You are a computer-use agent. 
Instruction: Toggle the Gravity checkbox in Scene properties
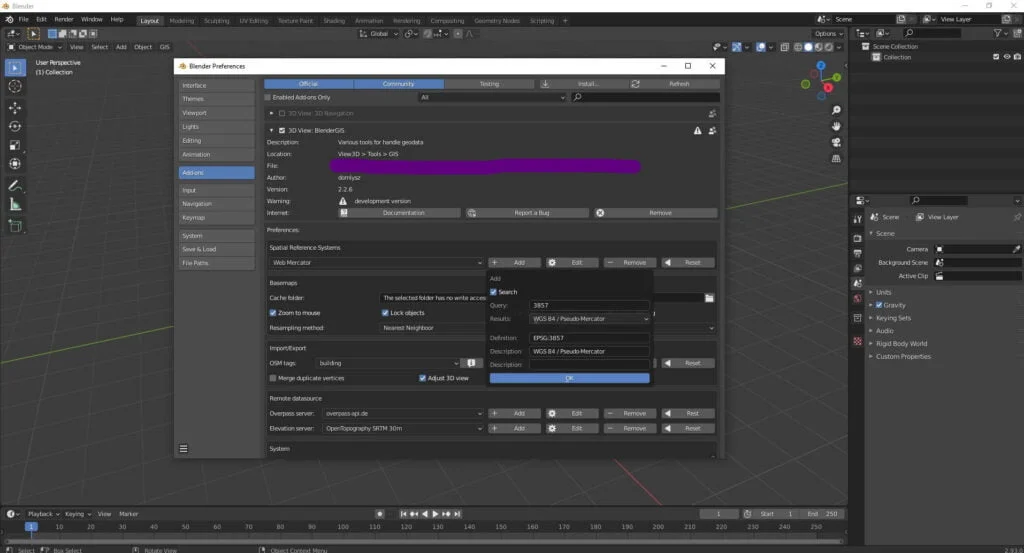[x=879, y=305]
